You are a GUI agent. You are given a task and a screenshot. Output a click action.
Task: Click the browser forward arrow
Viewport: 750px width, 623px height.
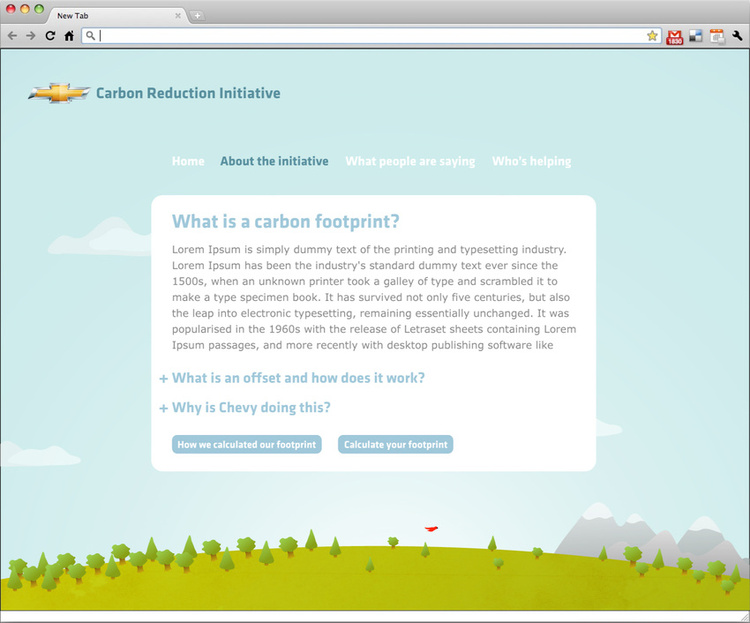click(30, 36)
